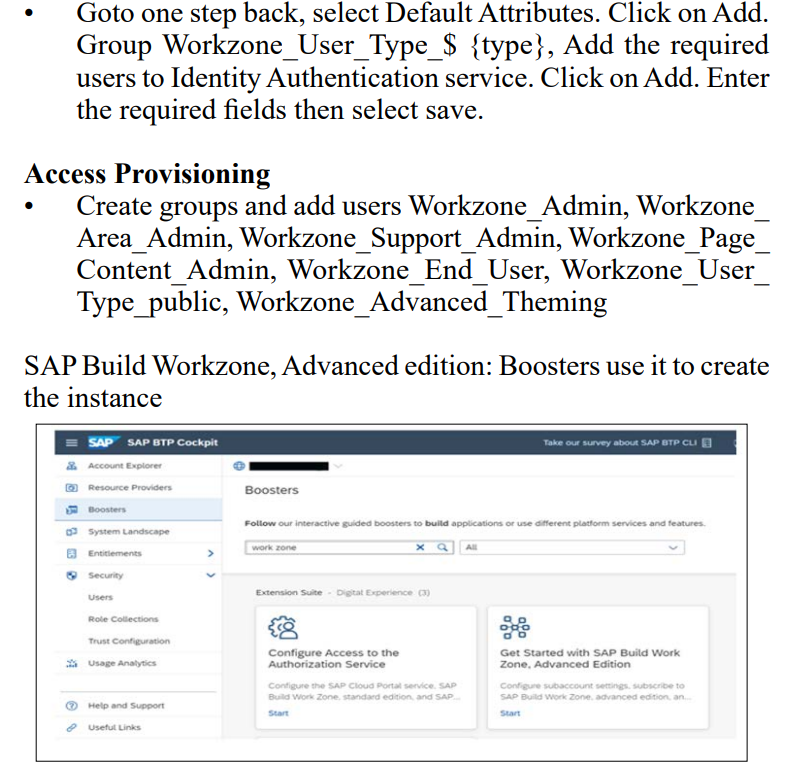Expand the Entitlements menu chevron

pos(211,553)
